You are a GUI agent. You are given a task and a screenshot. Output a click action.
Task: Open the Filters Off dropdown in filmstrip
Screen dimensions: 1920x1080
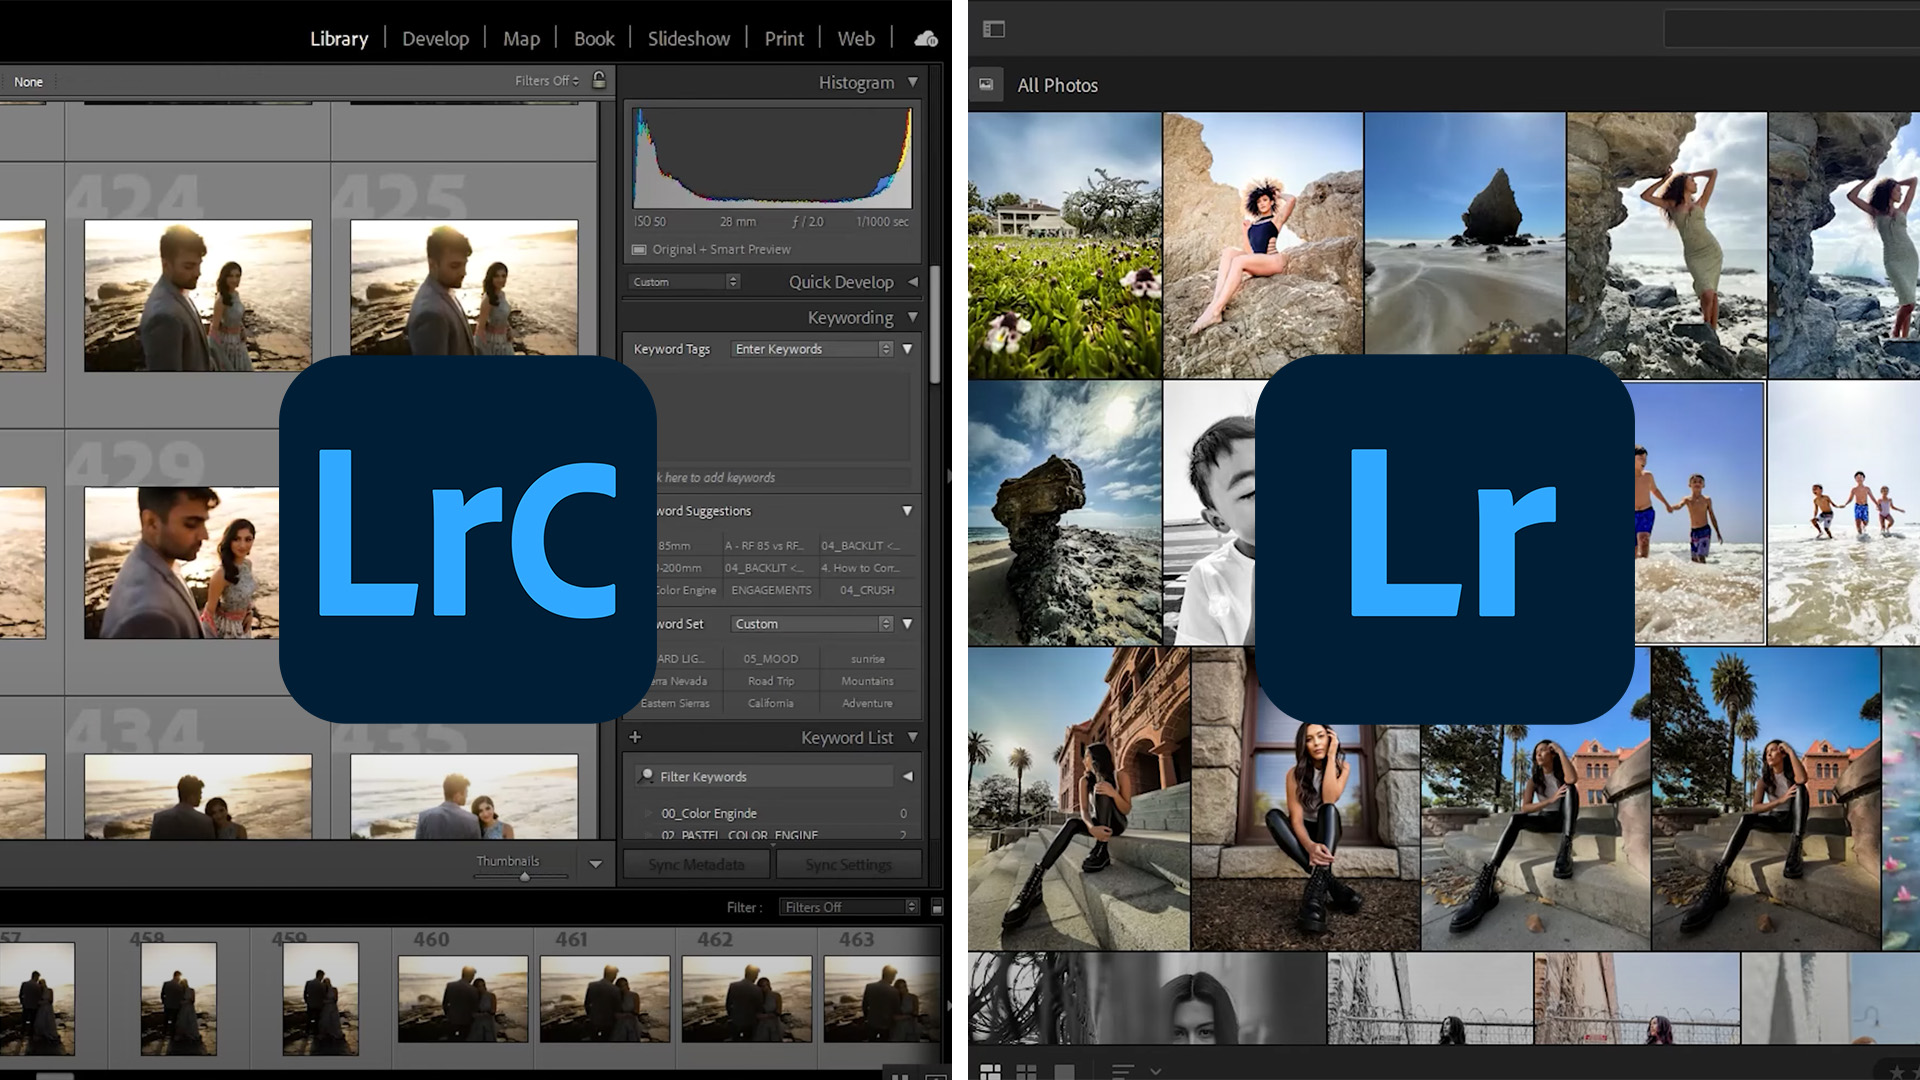click(x=848, y=907)
